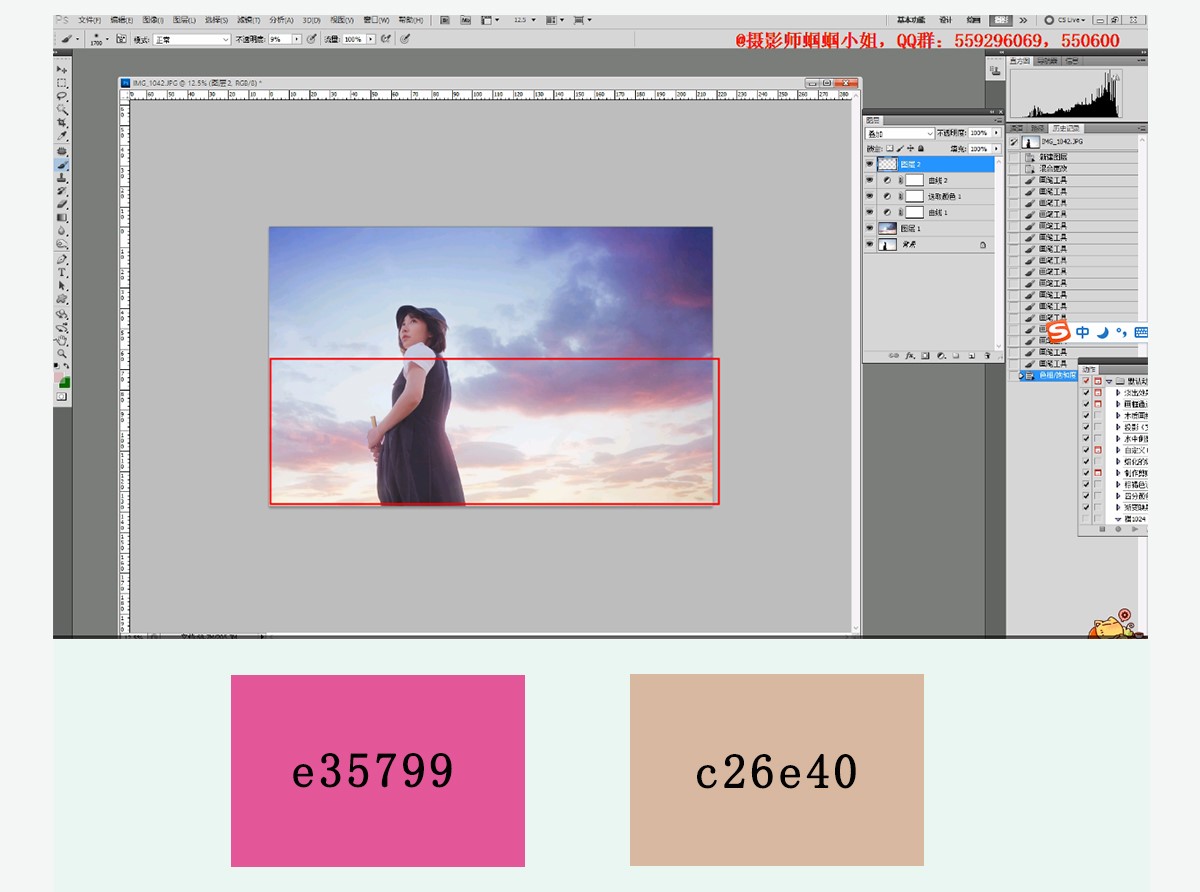Hide the 选取颜色 1 adjustment layer

[x=870, y=196]
